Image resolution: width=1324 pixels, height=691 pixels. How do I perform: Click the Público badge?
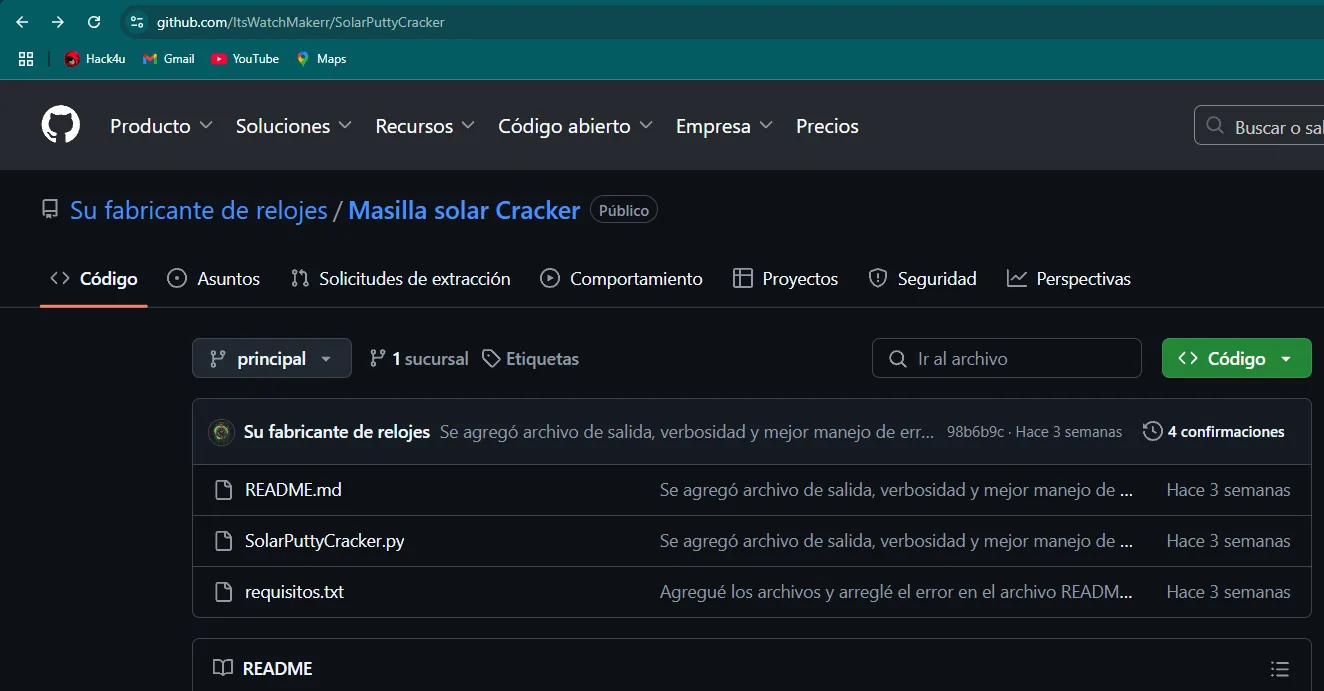[x=624, y=210]
